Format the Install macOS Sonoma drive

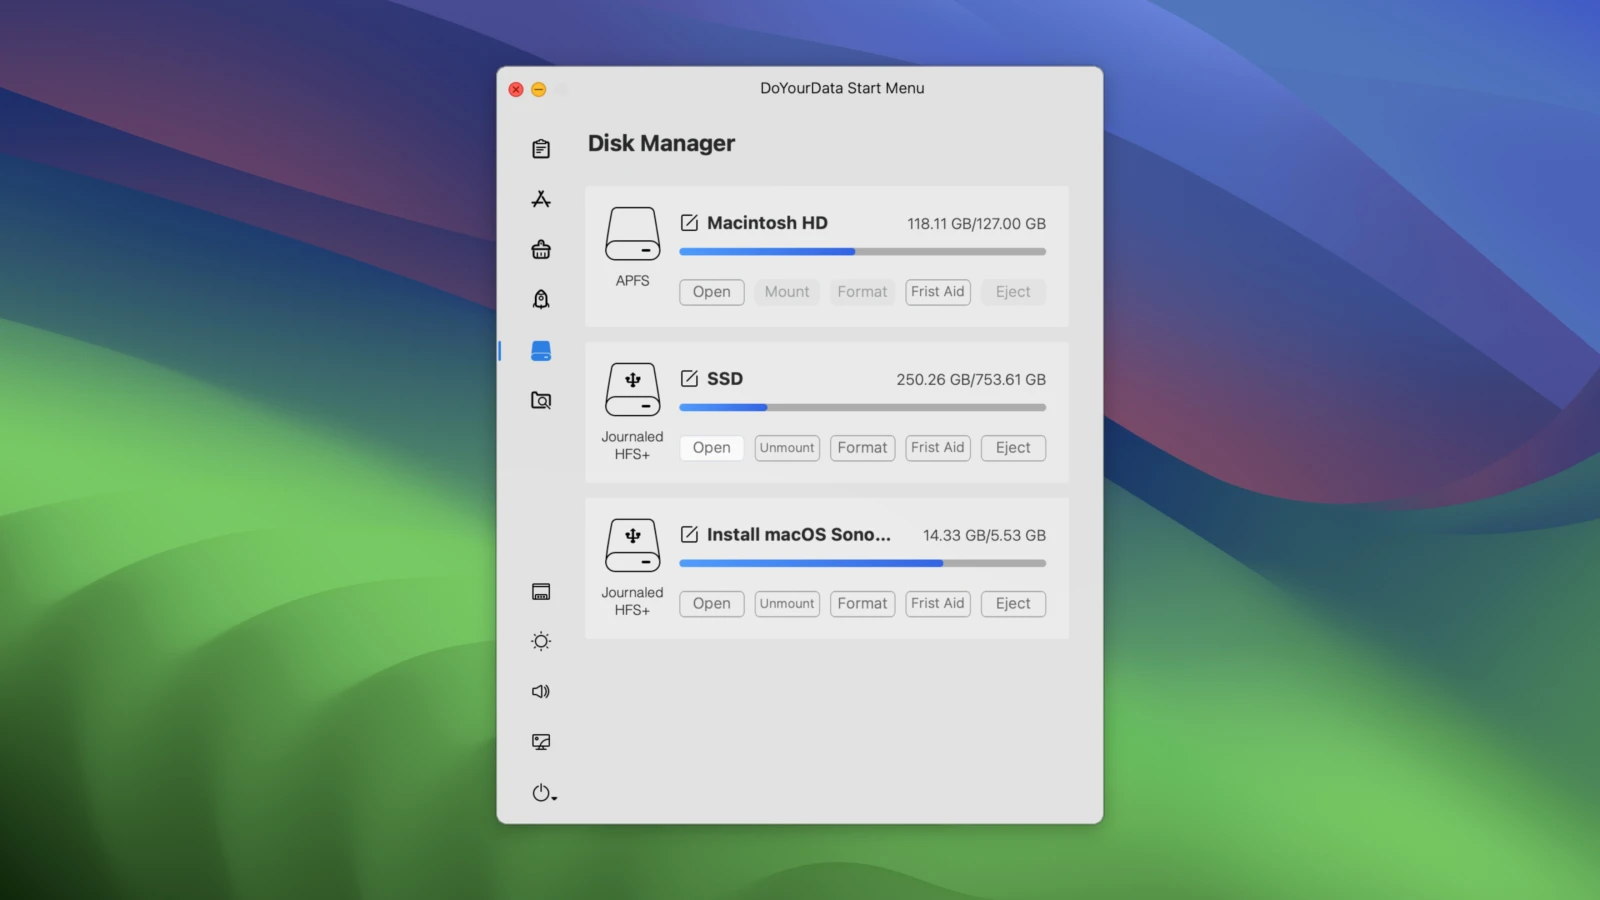[x=862, y=604]
